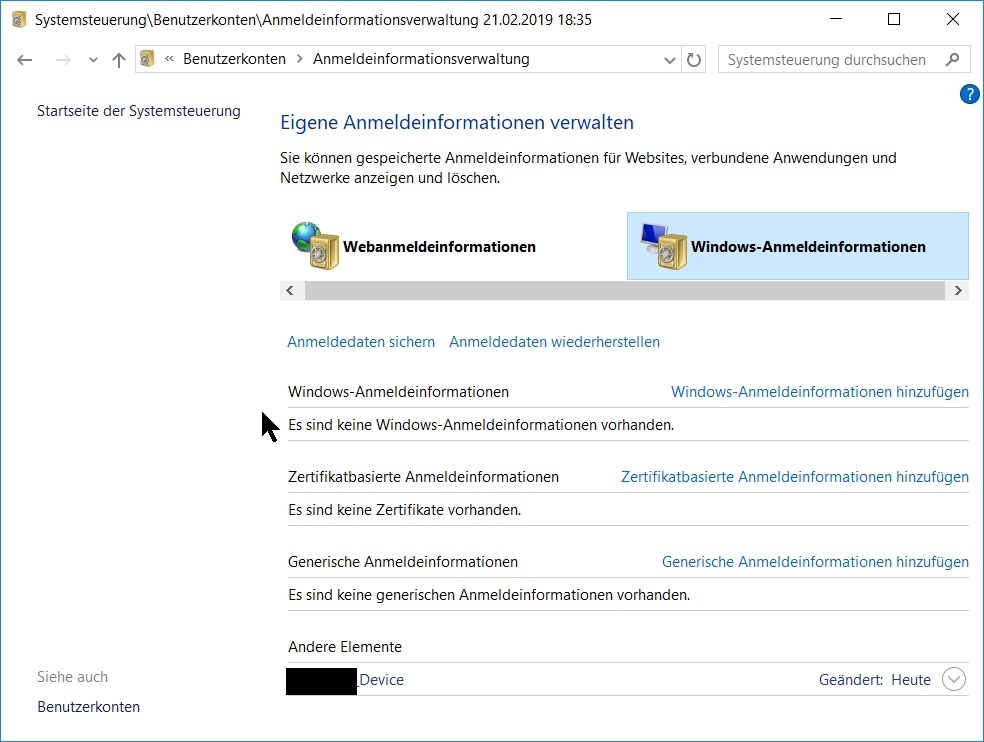Select the Webanmeldeinformationen tab
Image resolution: width=984 pixels, height=742 pixels.
click(x=439, y=247)
